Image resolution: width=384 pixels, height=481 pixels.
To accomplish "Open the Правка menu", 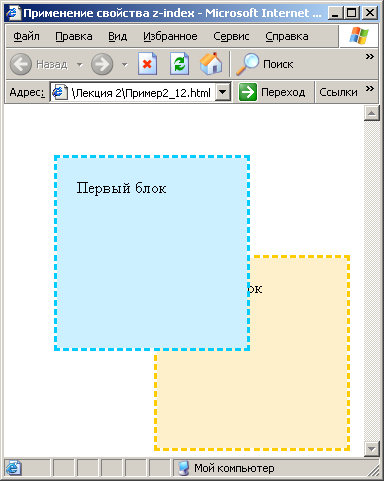I will 74,36.
